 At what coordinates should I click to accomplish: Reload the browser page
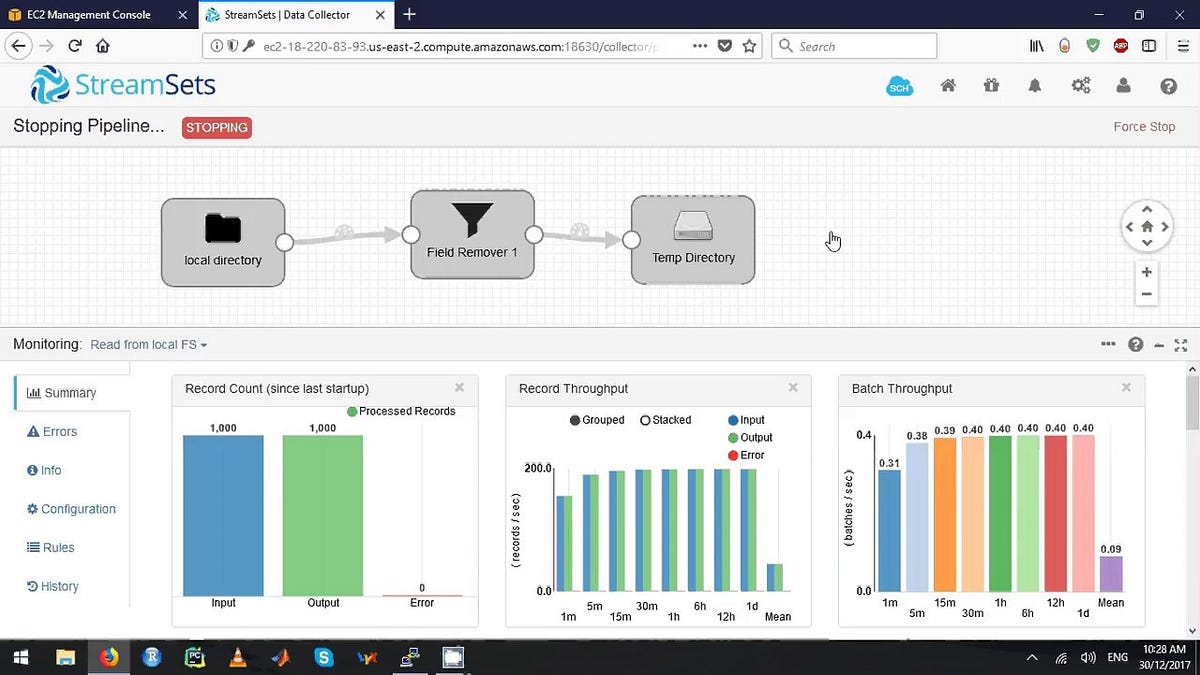pyautogui.click(x=74, y=46)
